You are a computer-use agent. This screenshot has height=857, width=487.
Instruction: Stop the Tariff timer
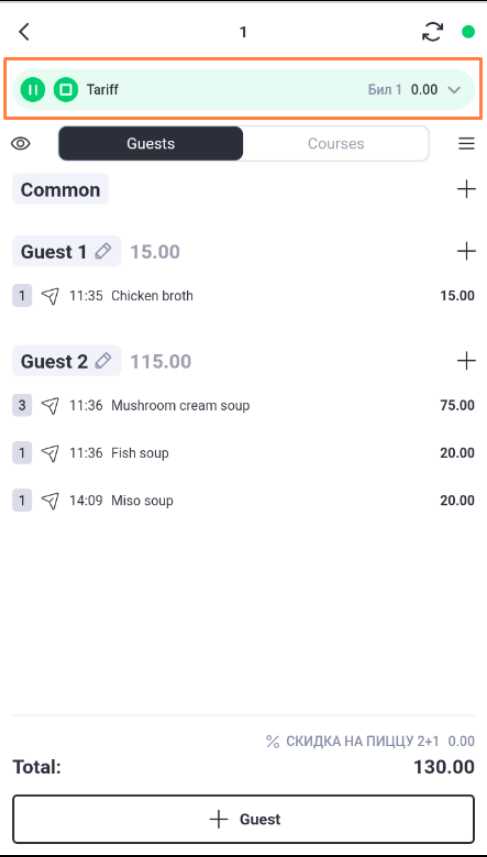(66, 90)
